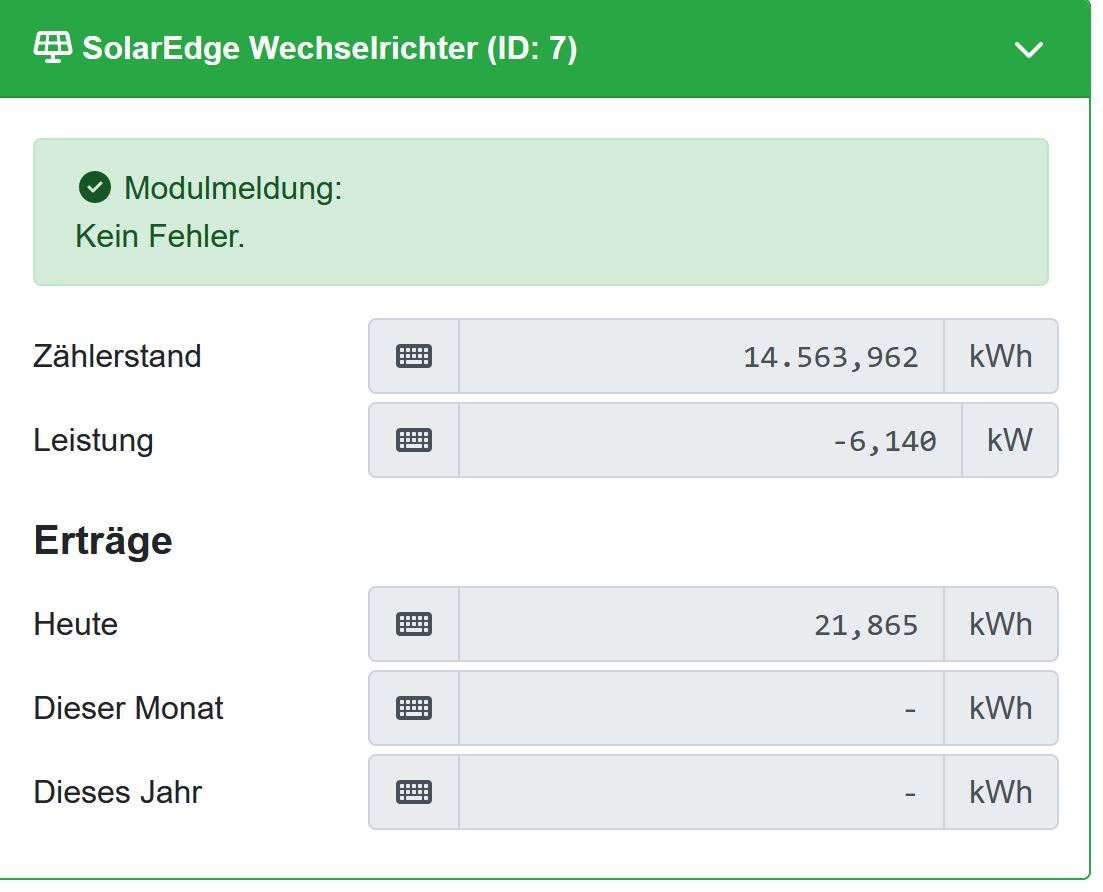The height and width of the screenshot is (892, 1103).
Task: Click the empty Dieser Monat value field
Action: coord(701,708)
